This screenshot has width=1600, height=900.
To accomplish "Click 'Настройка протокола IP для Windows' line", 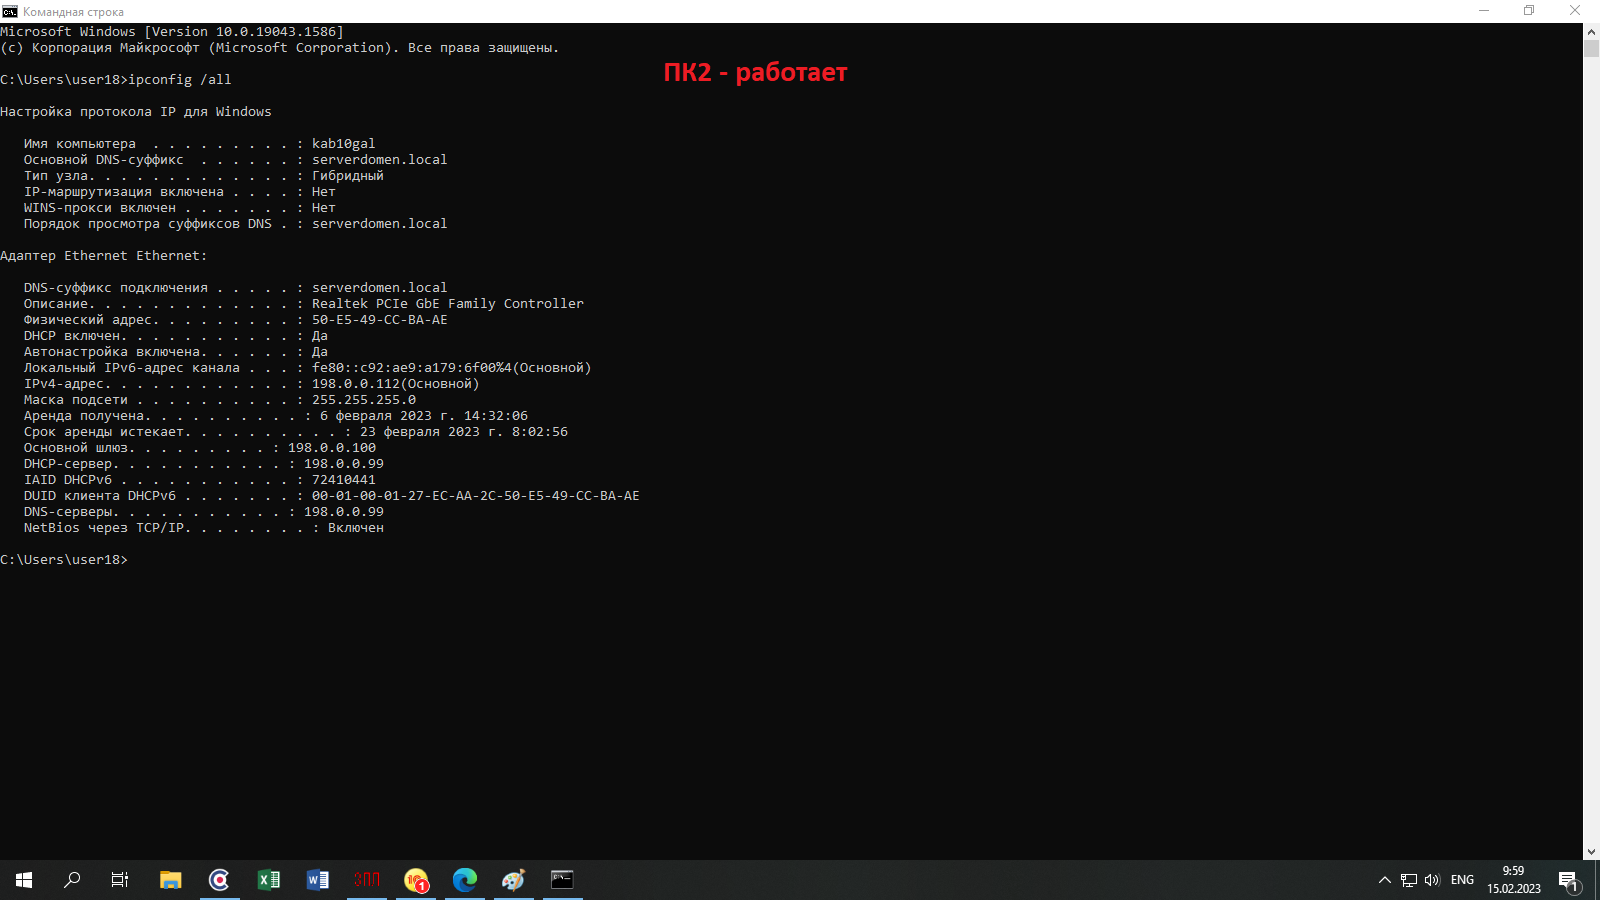I will [136, 112].
